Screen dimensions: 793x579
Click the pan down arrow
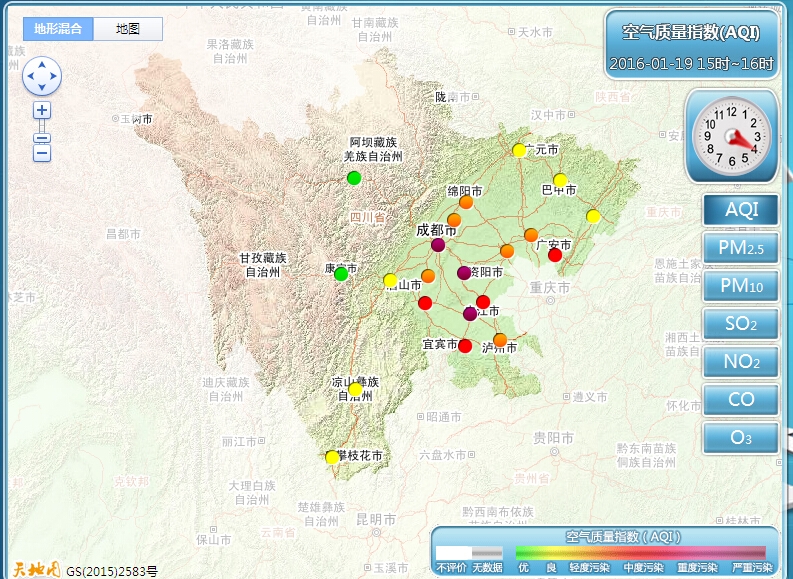(42, 87)
